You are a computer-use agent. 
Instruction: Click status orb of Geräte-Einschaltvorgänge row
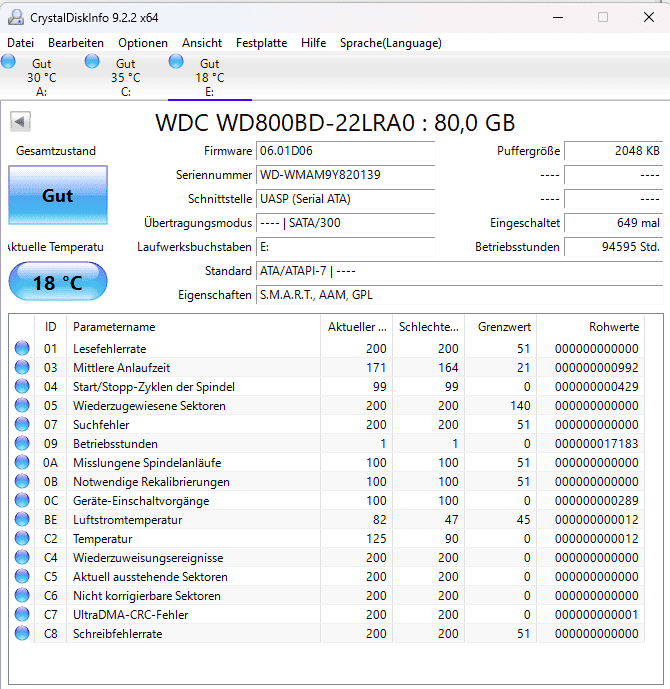click(22, 500)
